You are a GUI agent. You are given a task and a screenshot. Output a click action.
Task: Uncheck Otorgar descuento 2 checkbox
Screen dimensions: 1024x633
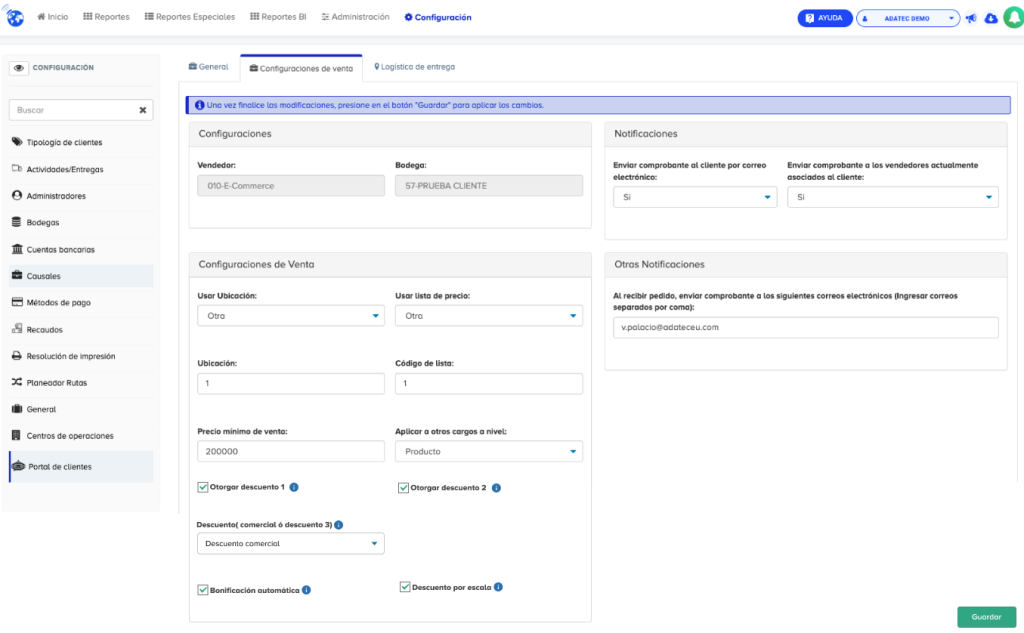click(404, 488)
